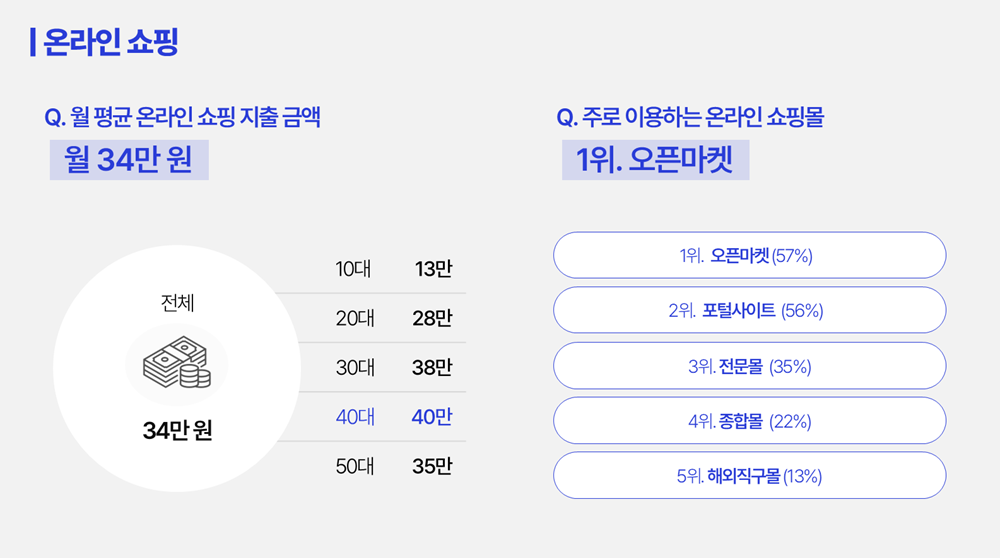Click the blue 40만 value

click(x=432, y=416)
